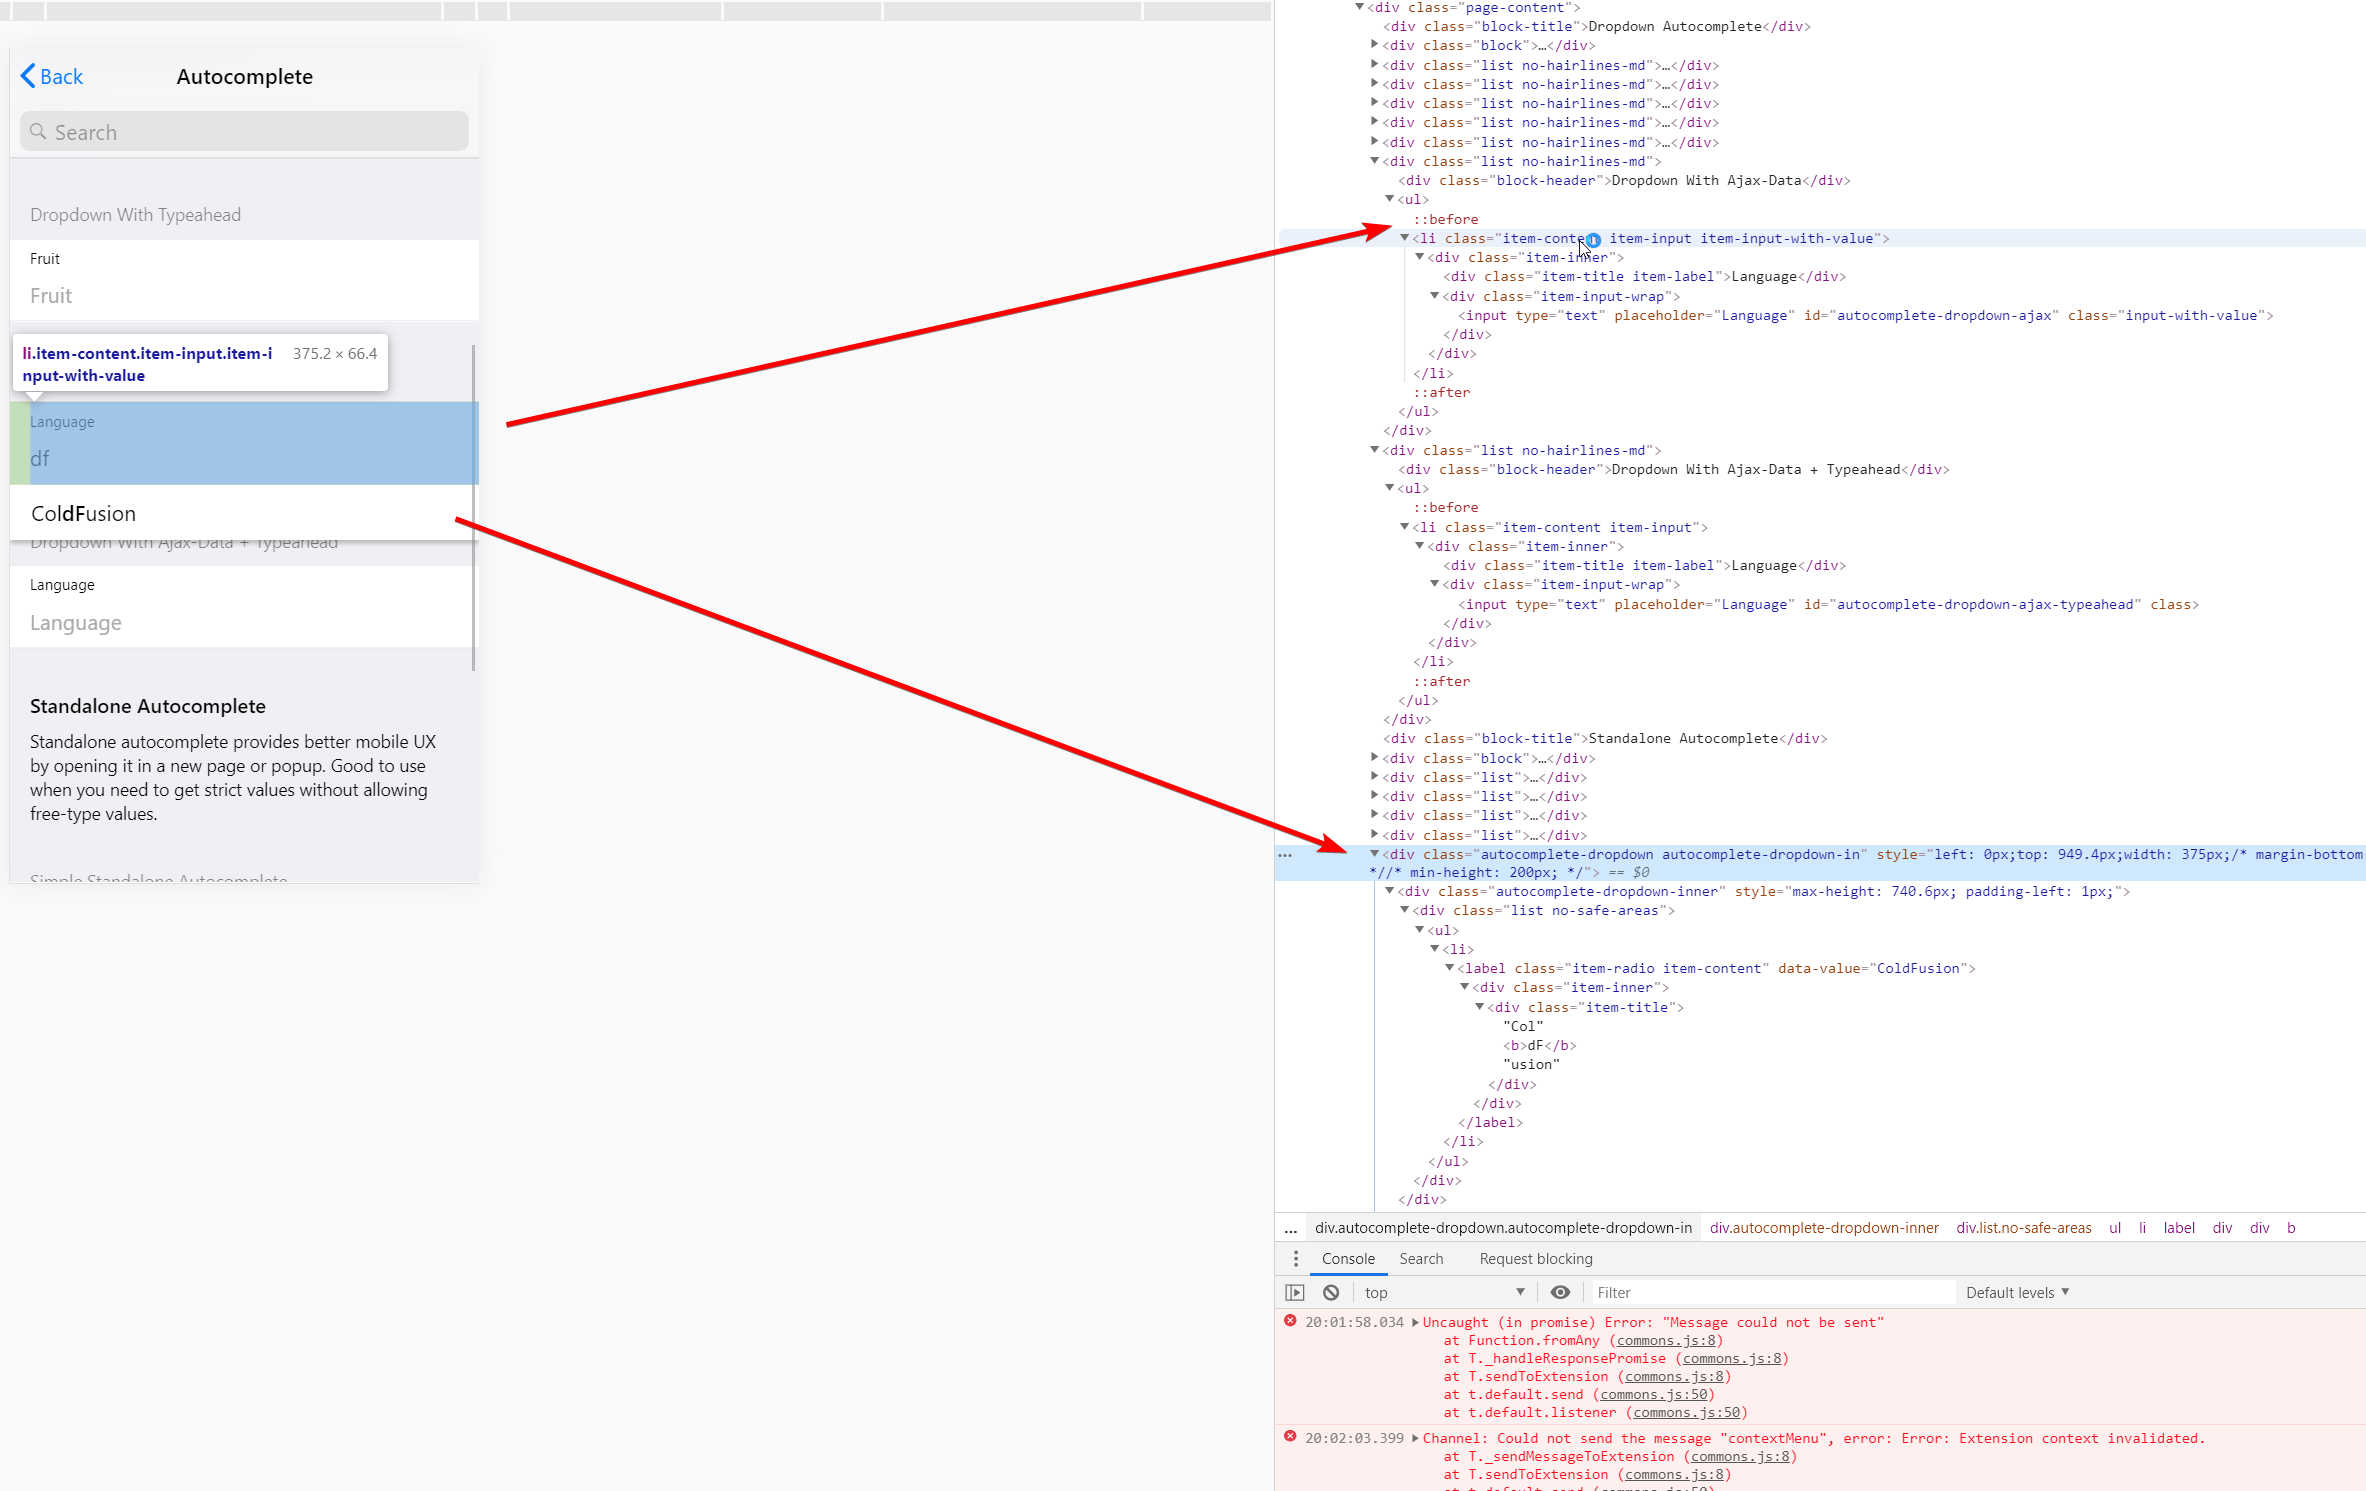Expand the 'Message could not be sent' error

pos(1415,1322)
